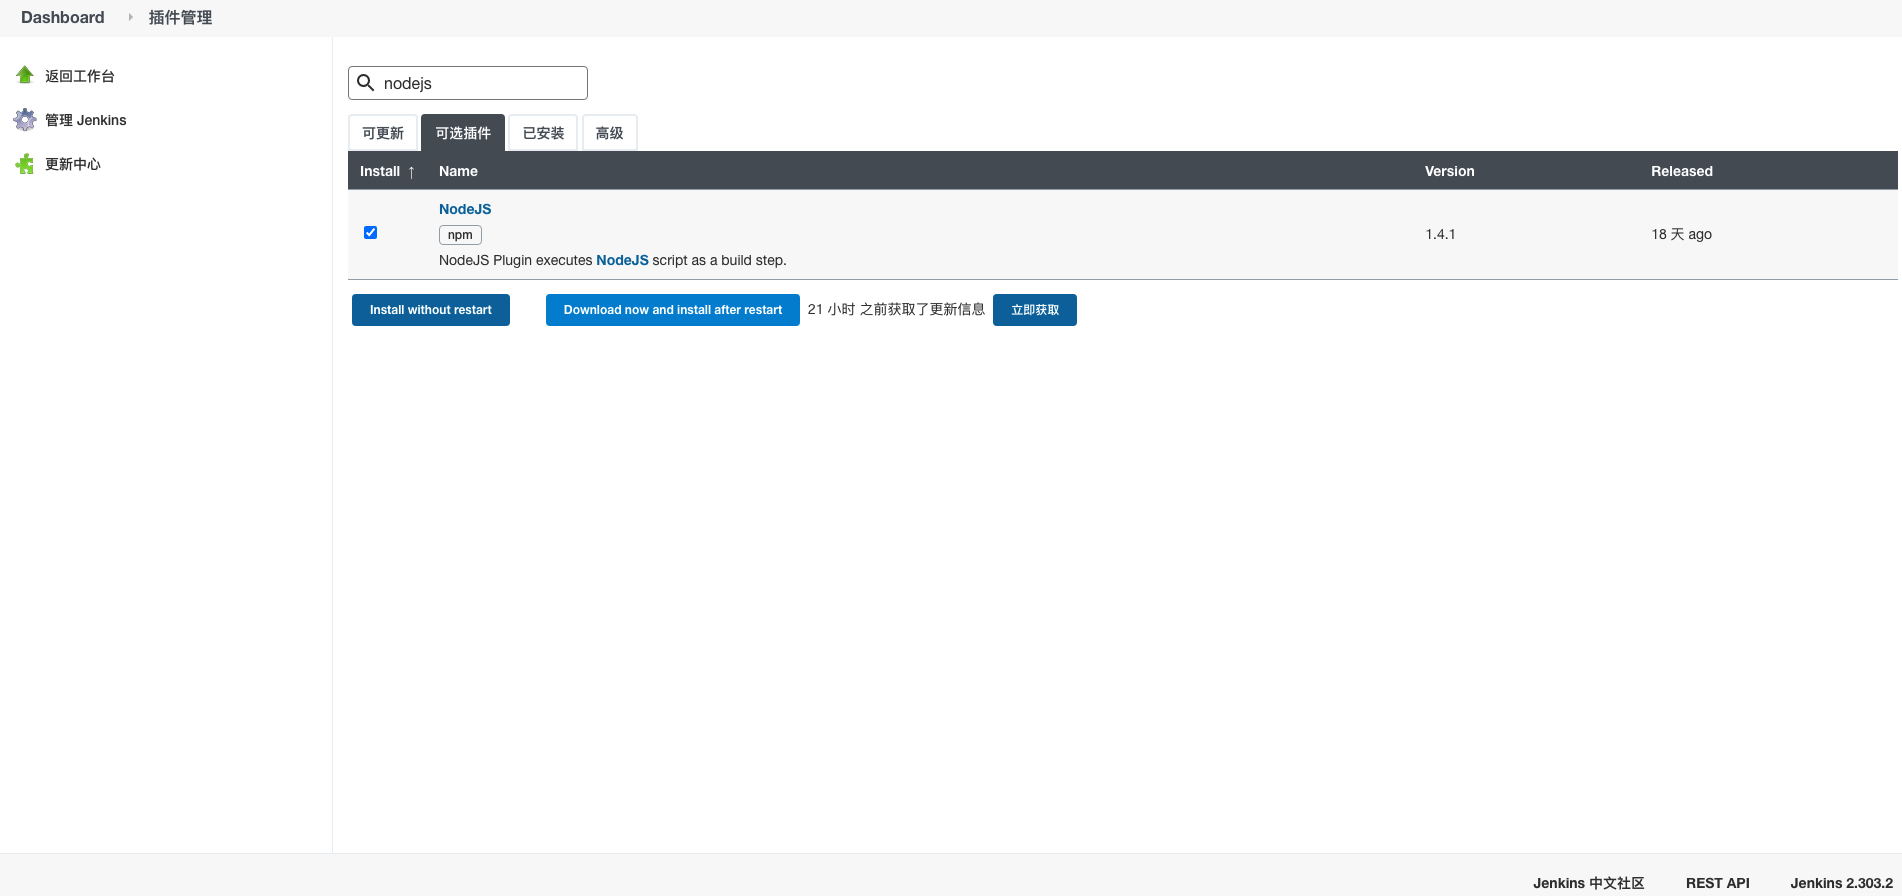Select the 可选插件 tab
The height and width of the screenshot is (896, 1902).
tap(463, 133)
